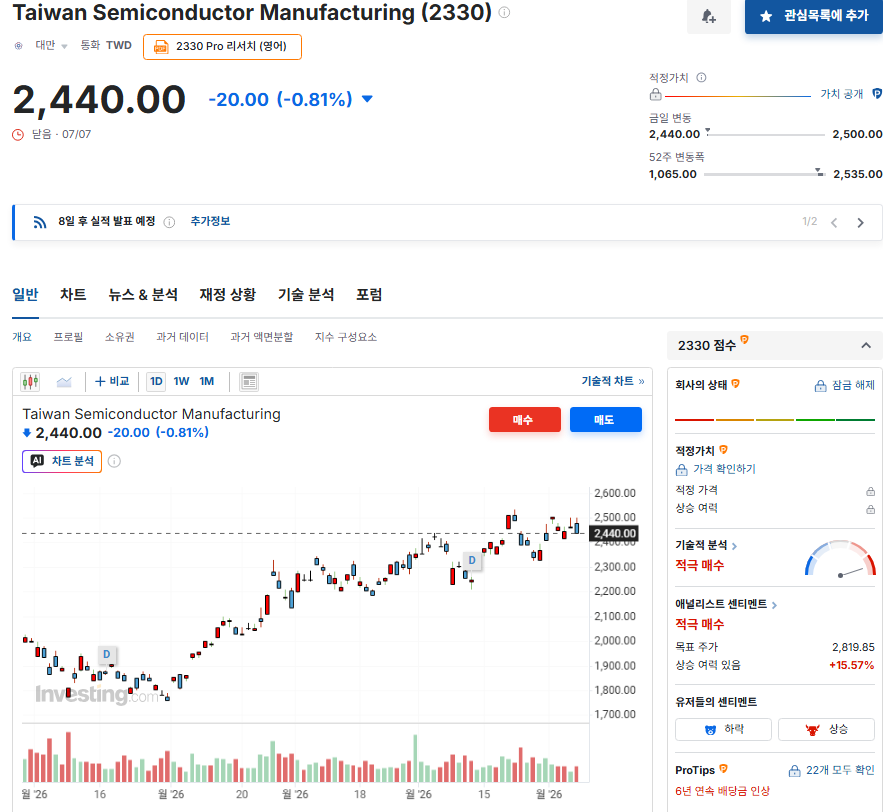Open info icon beside 적정가치 header
This screenshot has width=883, height=812.
pyautogui.click(x=701, y=78)
